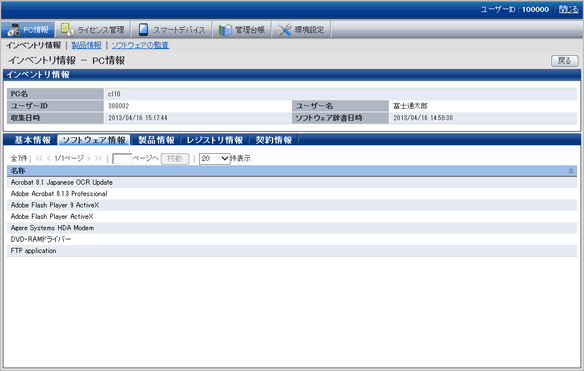The image size is (584, 371).
Task: Open the 管理台帳 menu label
Action: [x=250, y=30]
